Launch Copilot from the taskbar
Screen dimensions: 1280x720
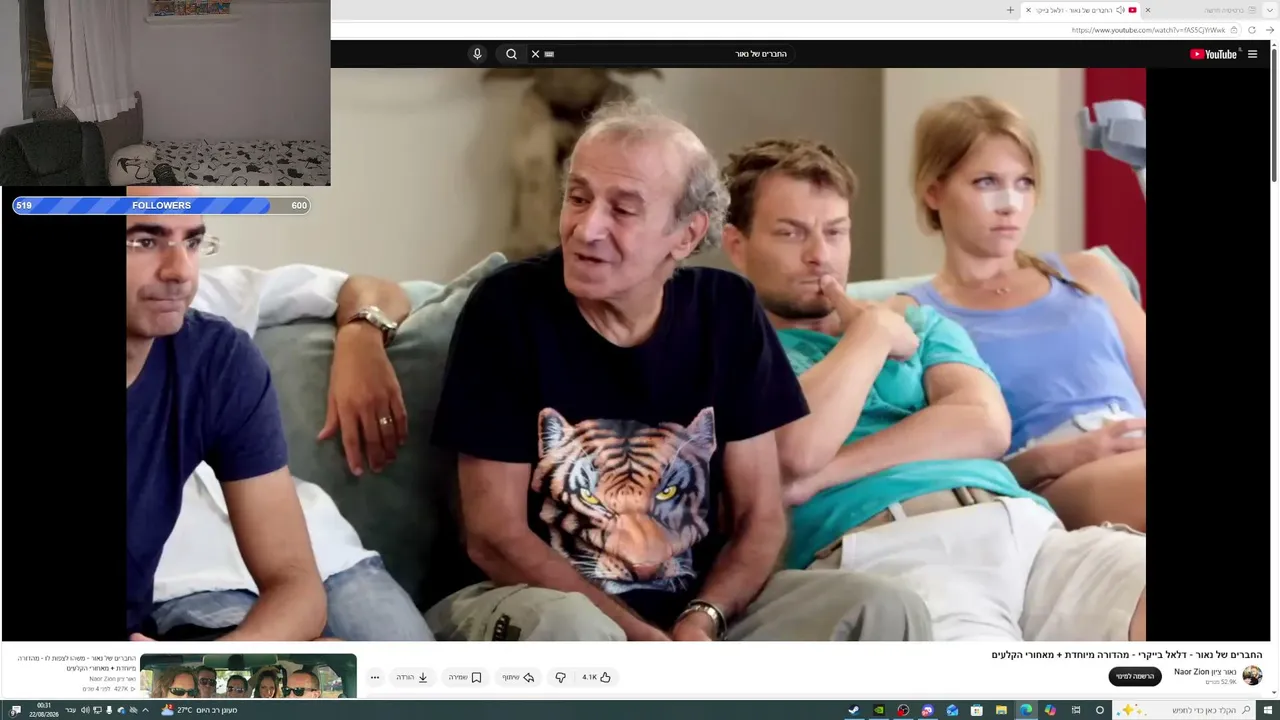pyautogui.click(x=1050, y=710)
